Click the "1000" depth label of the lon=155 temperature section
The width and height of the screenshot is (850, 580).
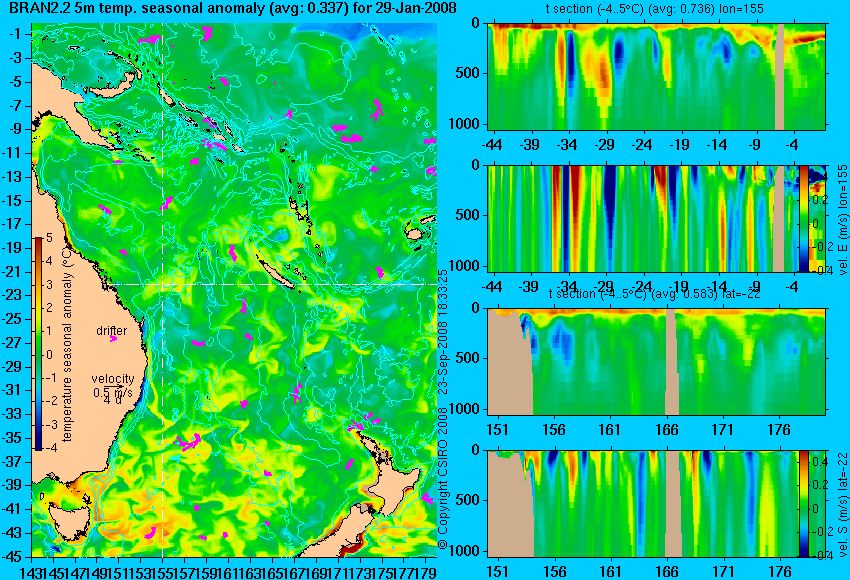pos(465,124)
